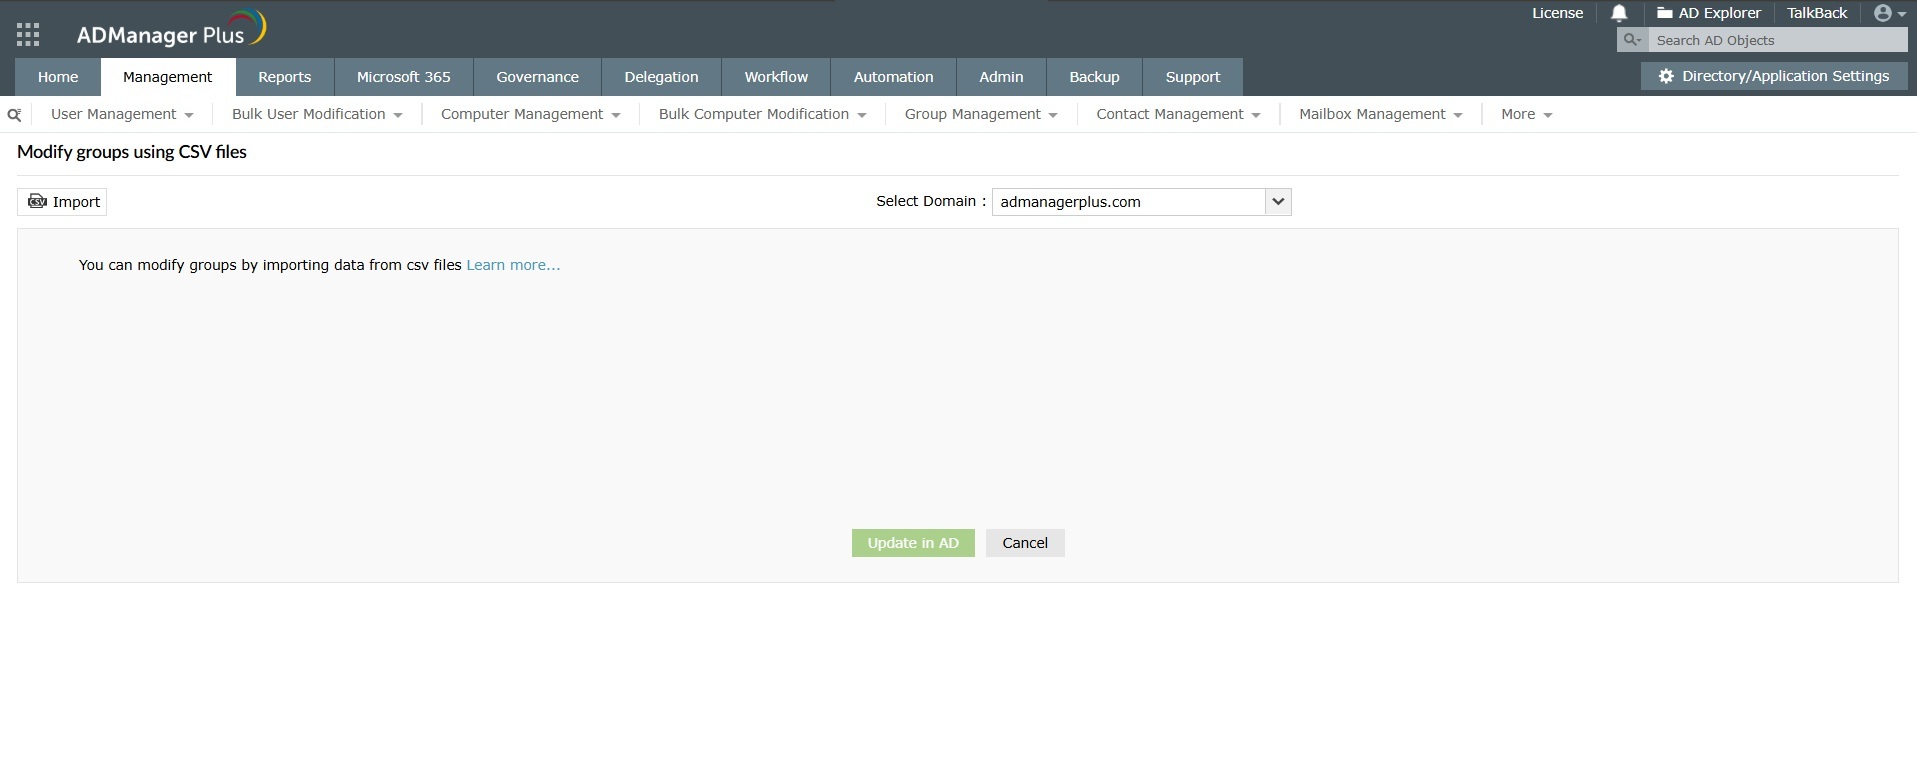Click the Modify groups using CSV files heading

132,152
